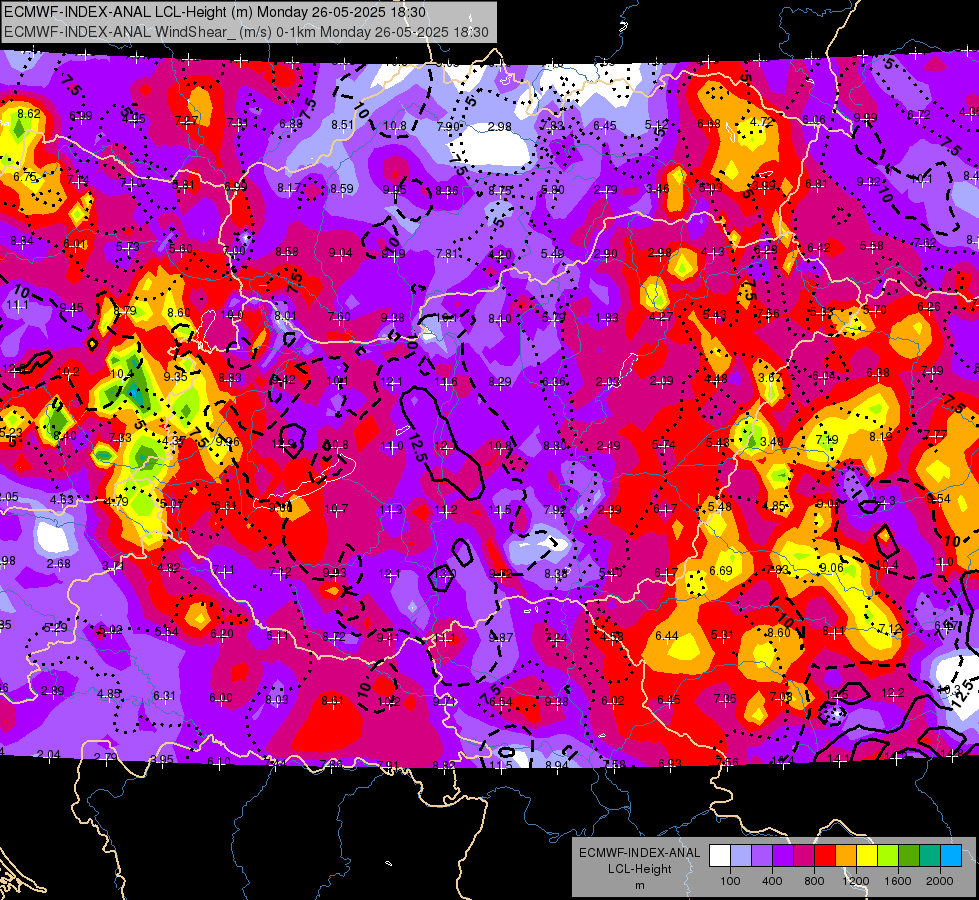The image size is (979, 900).
Task: Click the wind shear value 7.19
Action: click(827, 440)
